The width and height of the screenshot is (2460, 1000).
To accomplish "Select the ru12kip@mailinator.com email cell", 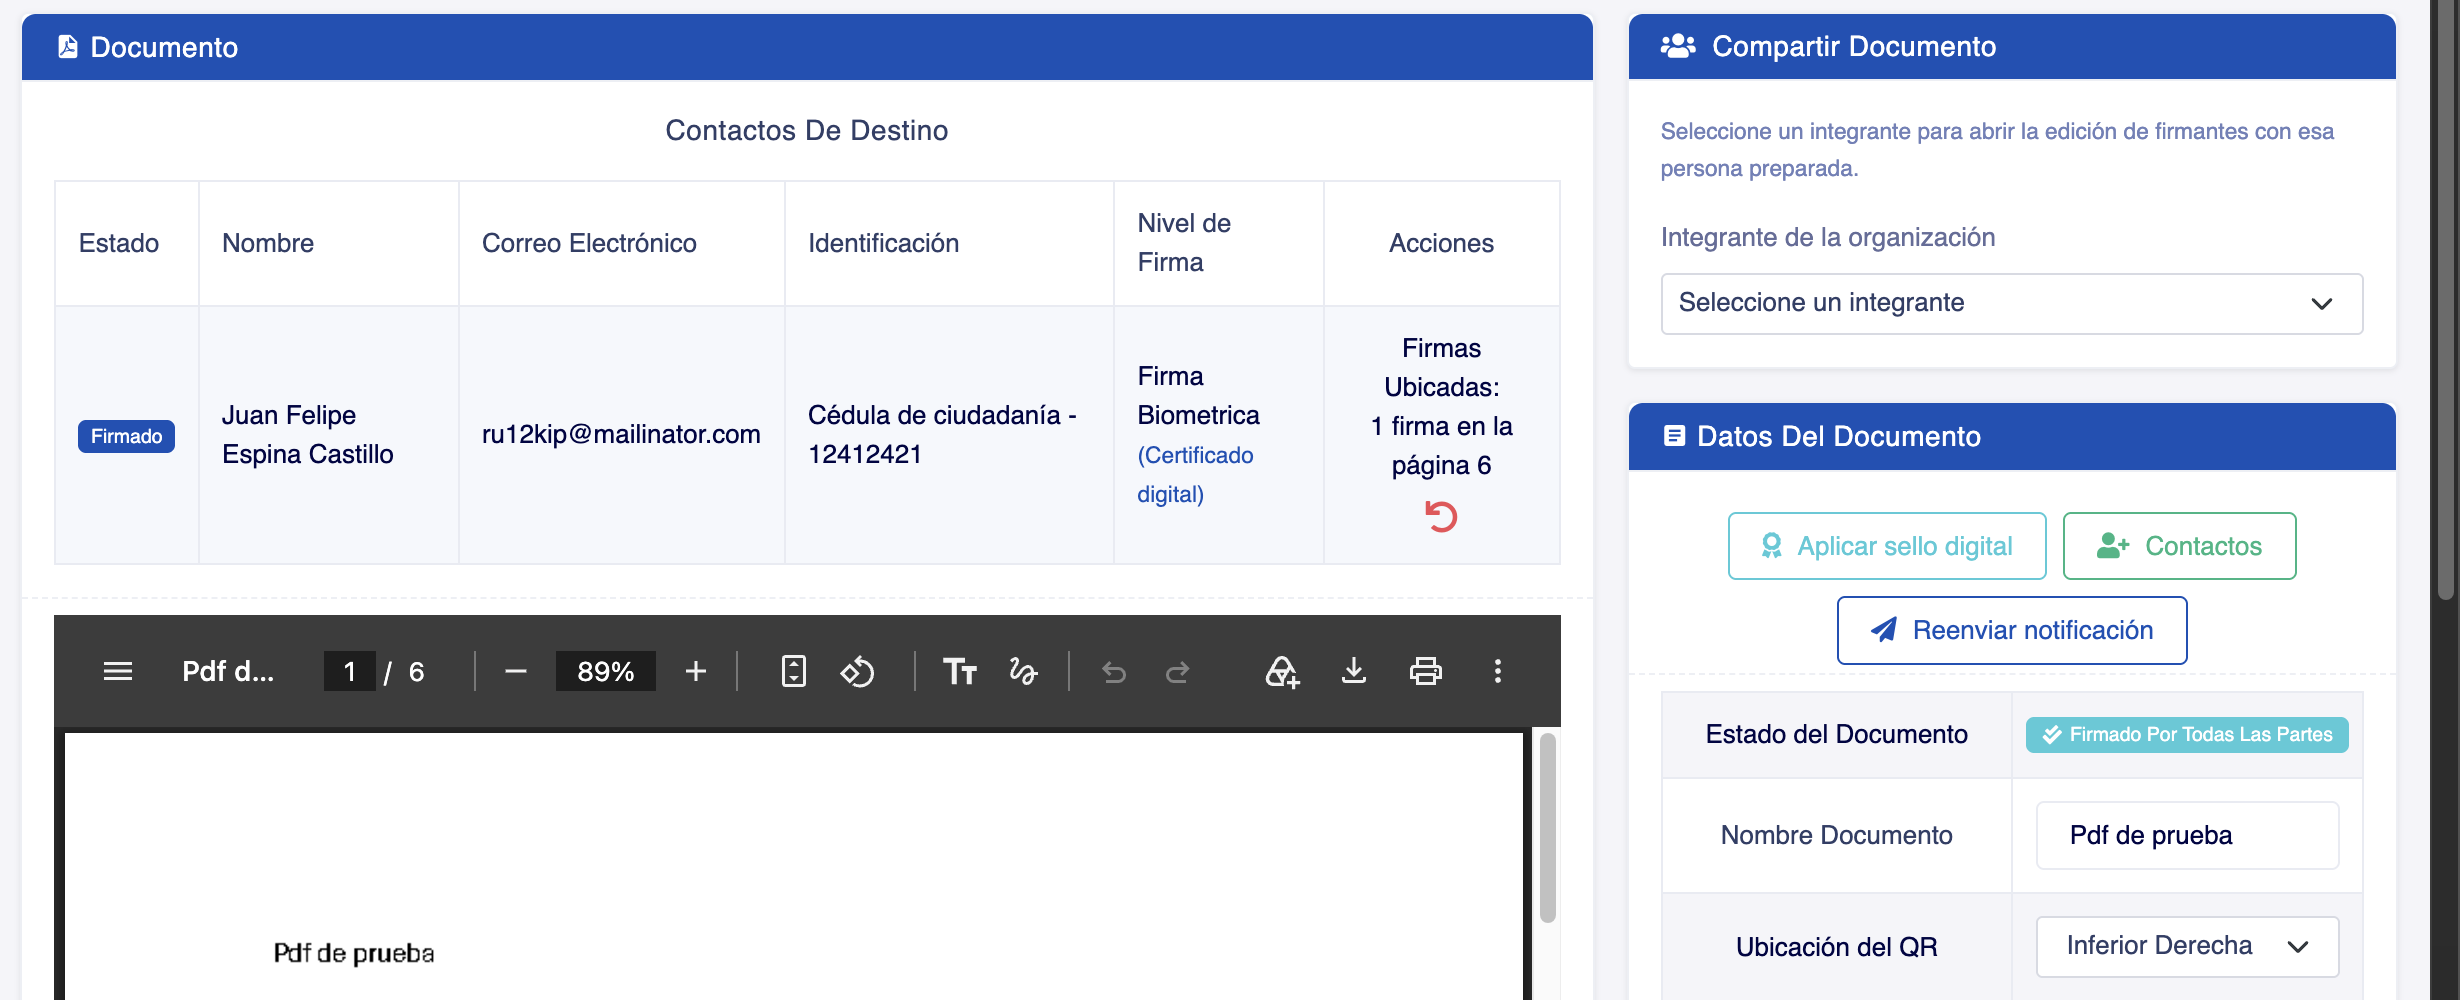I will pyautogui.click(x=621, y=434).
